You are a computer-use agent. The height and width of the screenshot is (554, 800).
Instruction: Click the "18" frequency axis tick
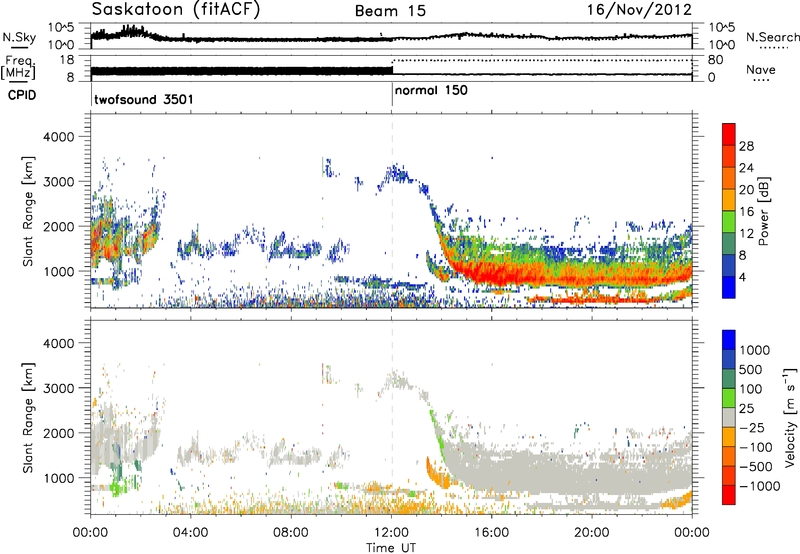tap(67, 60)
